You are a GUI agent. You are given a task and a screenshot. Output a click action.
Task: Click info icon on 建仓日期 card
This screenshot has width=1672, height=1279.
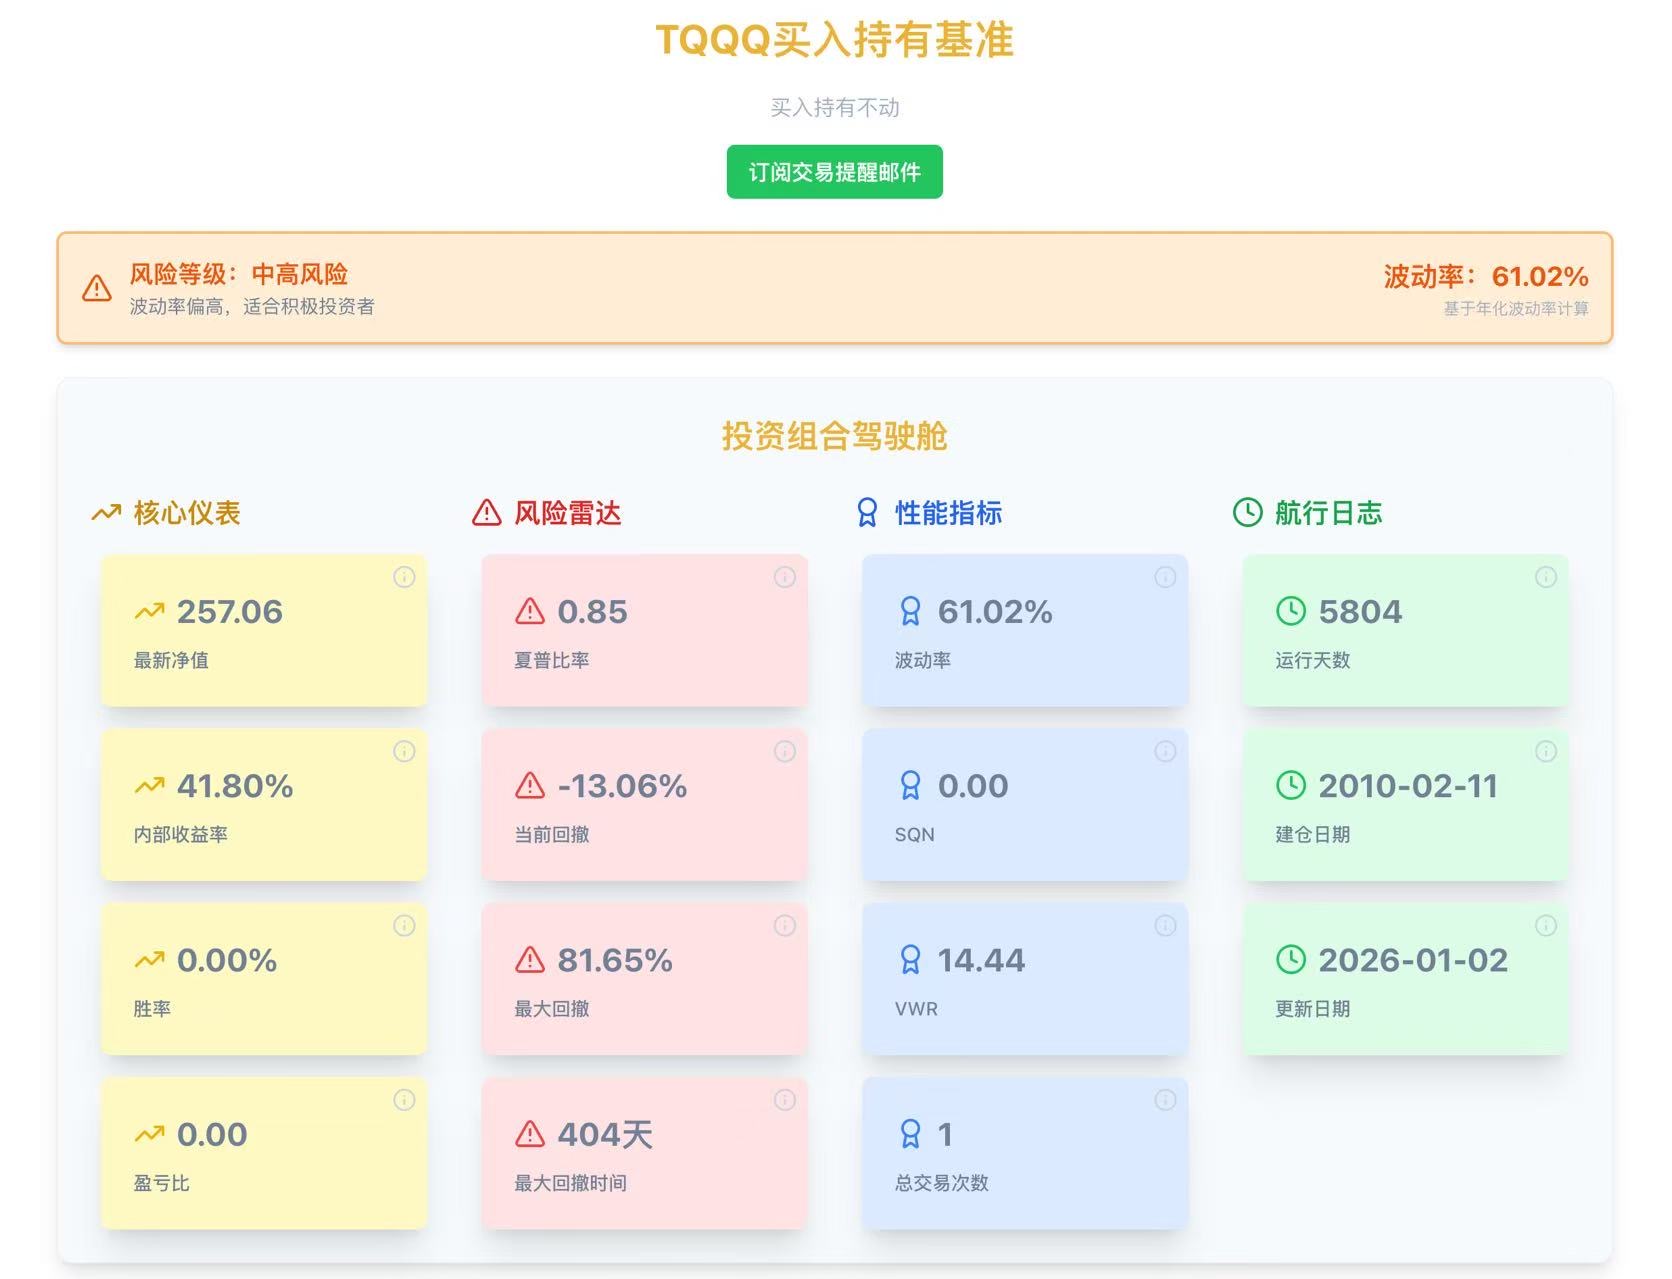tap(1546, 751)
